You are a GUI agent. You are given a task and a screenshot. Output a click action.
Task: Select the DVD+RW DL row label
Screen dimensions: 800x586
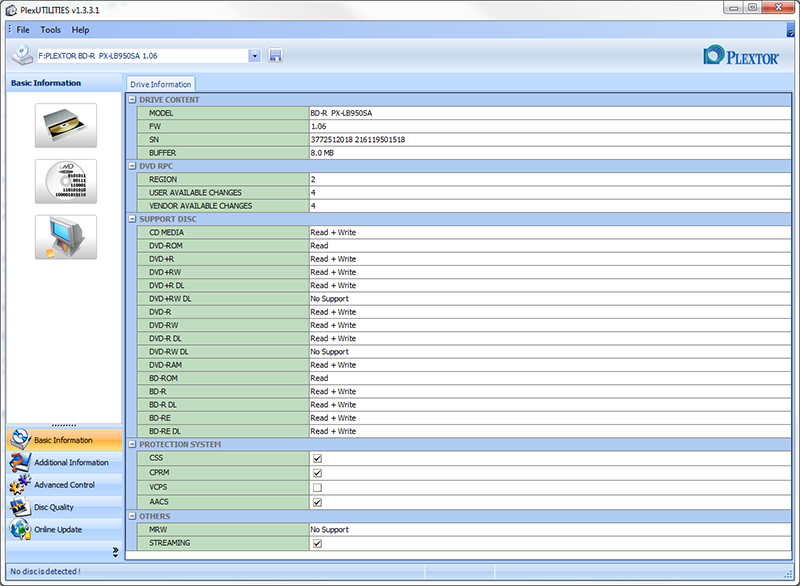click(170, 299)
